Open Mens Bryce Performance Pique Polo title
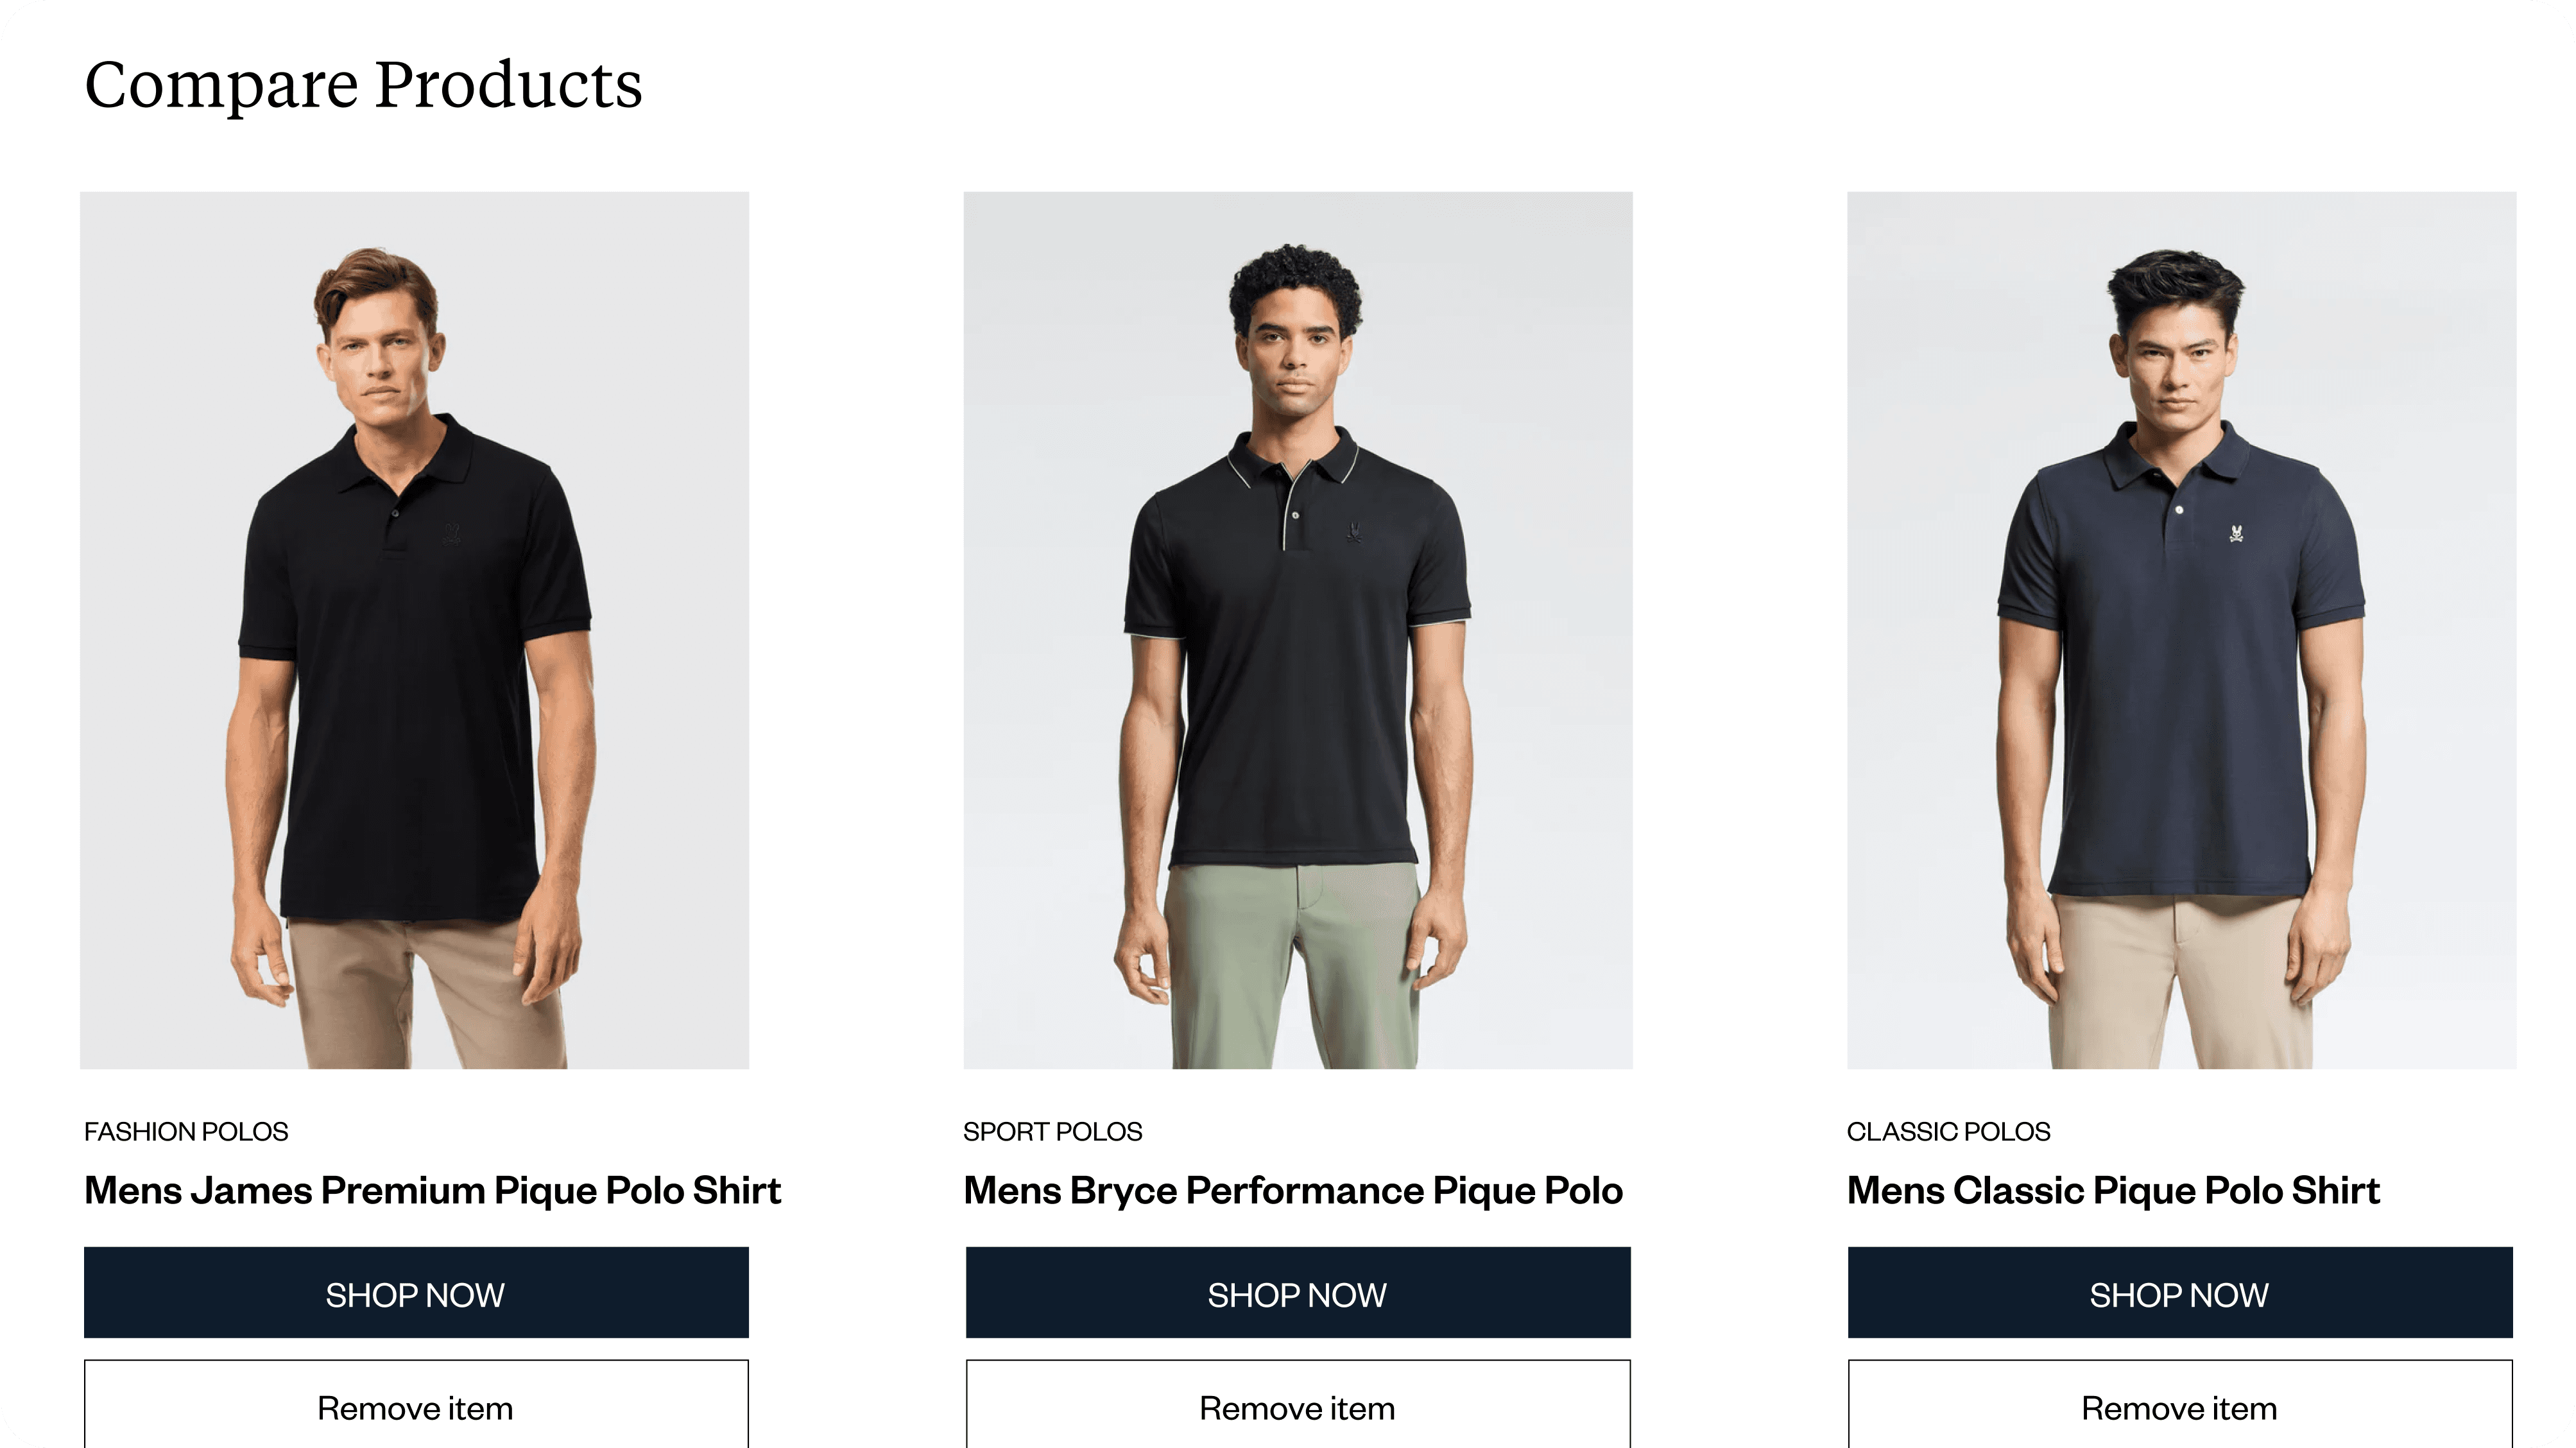 [x=1293, y=1190]
